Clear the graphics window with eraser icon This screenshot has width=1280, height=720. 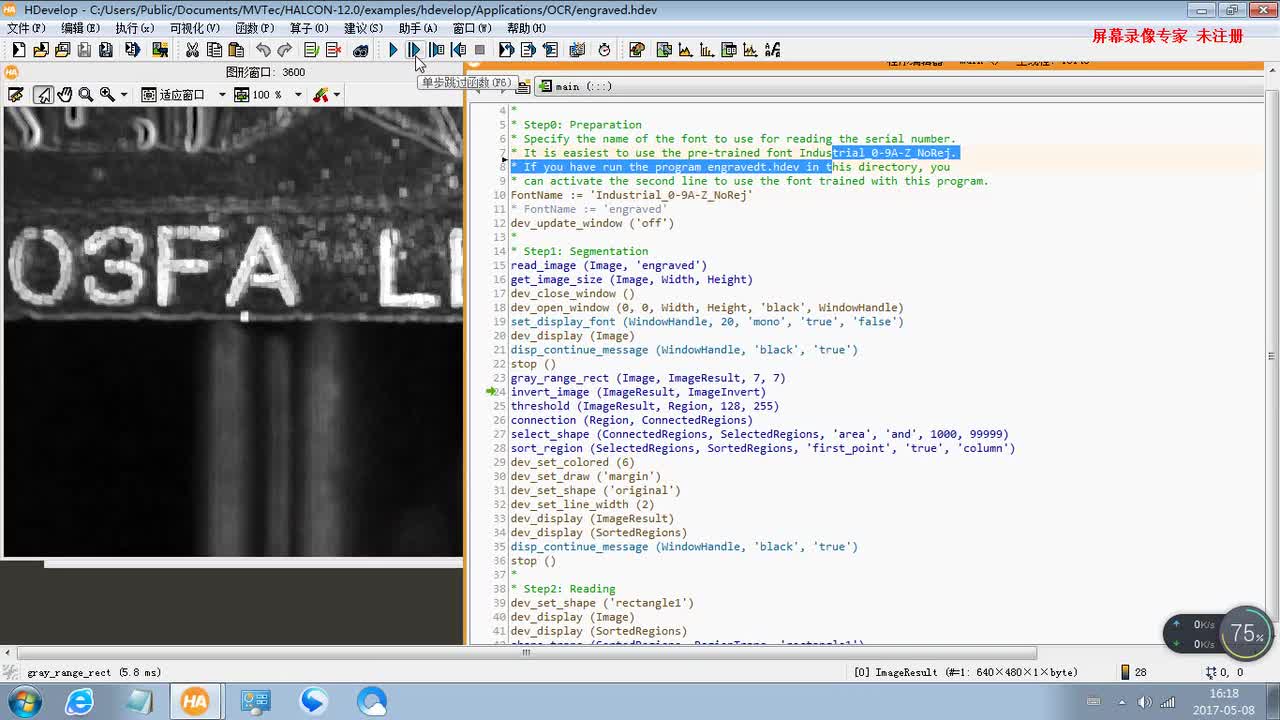pos(16,95)
